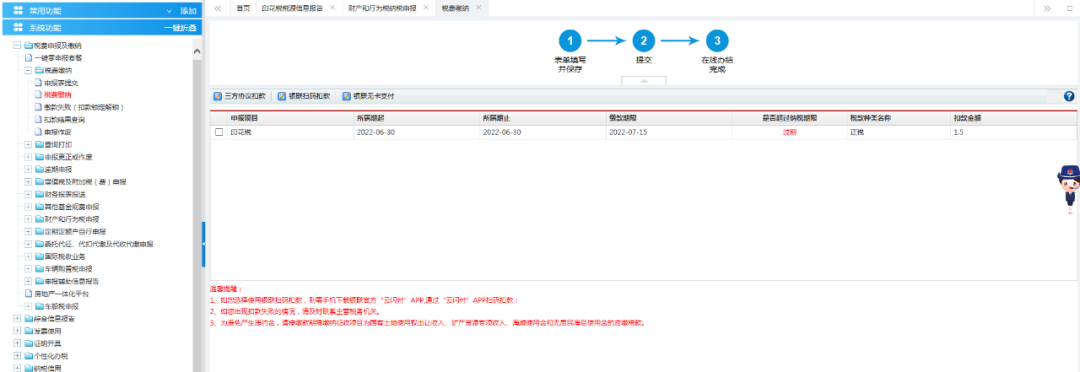The height and width of the screenshot is (372, 1080).
Task: Select 委托代征、代扣代缴及代收代缴申报 tree item
Action: [98, 244]
